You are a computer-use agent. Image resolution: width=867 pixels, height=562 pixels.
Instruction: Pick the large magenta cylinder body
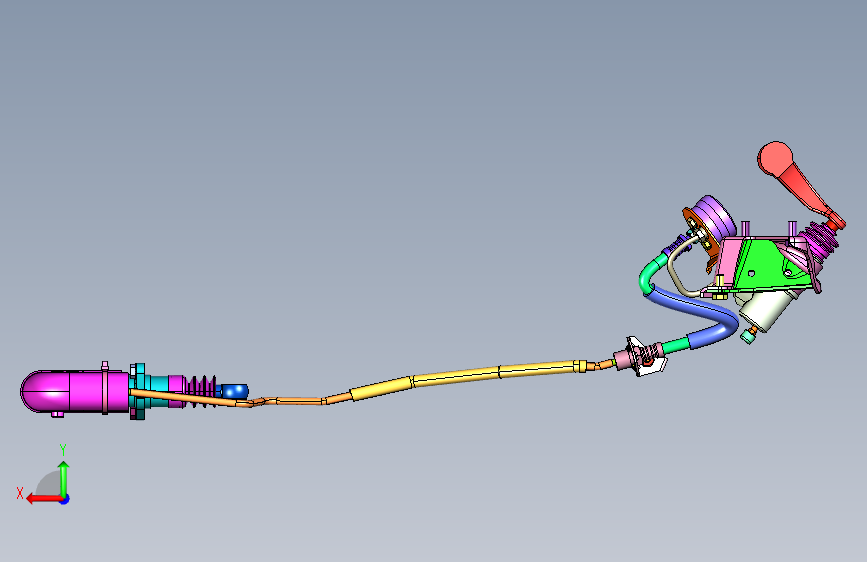click(x=75, y=391)
